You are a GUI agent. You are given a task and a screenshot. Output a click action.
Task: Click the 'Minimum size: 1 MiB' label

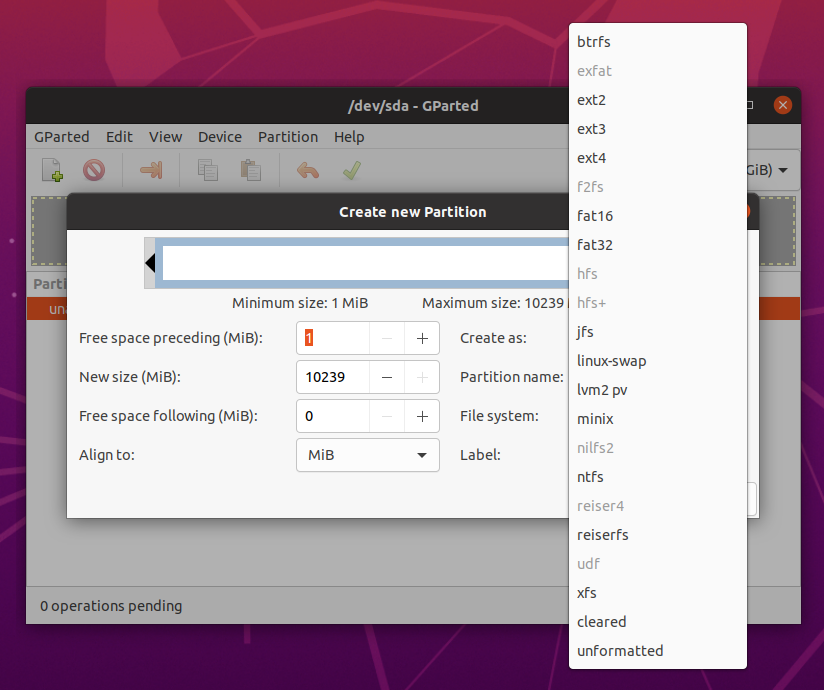click(x=300, y=303)
